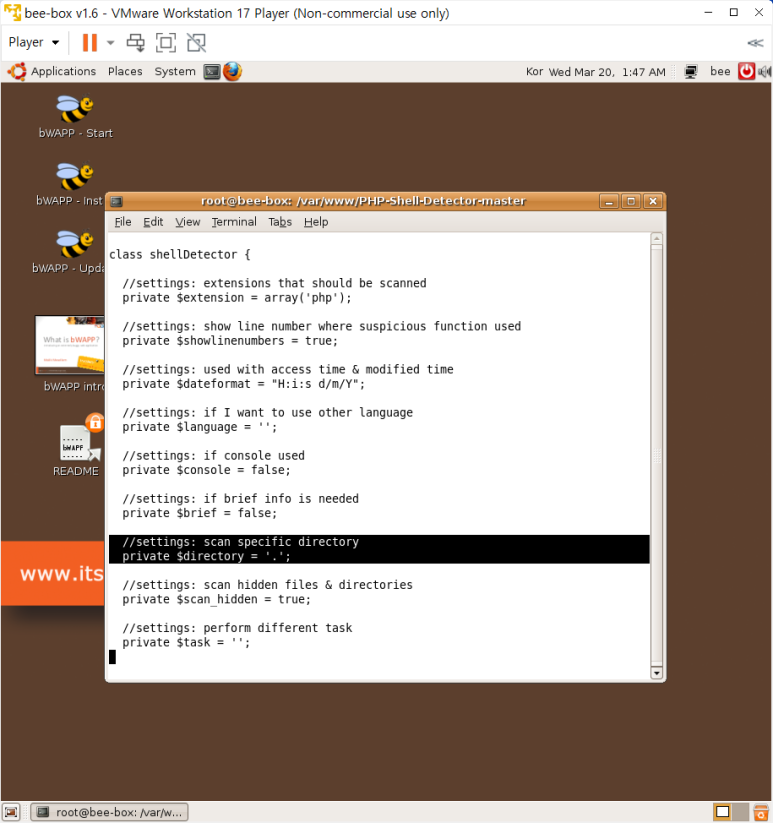Collapse VMware toolbar with double chevron
The height and width of the screenshot is (823, 773).
click(x=755, y=43)
